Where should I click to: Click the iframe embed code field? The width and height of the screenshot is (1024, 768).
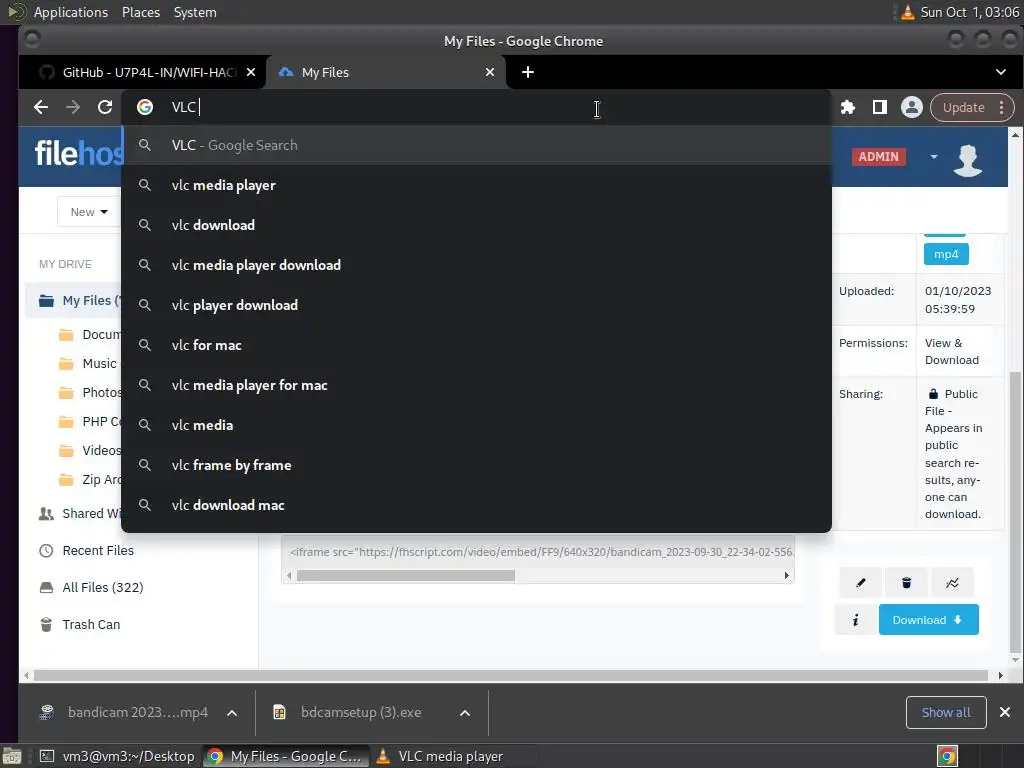pos(537,552)
